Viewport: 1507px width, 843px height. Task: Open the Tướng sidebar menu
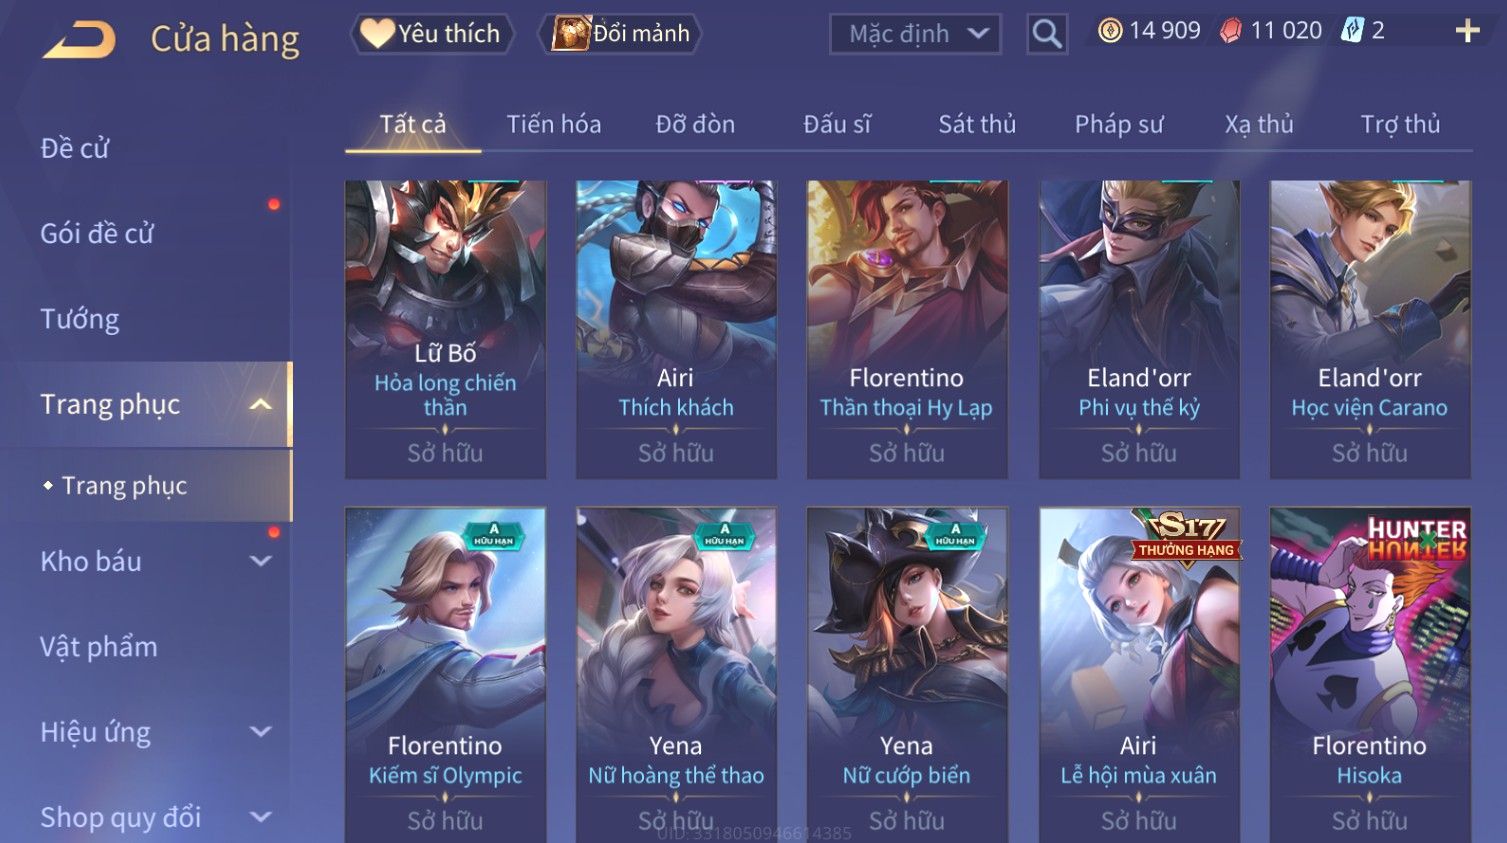click(80, 319)
